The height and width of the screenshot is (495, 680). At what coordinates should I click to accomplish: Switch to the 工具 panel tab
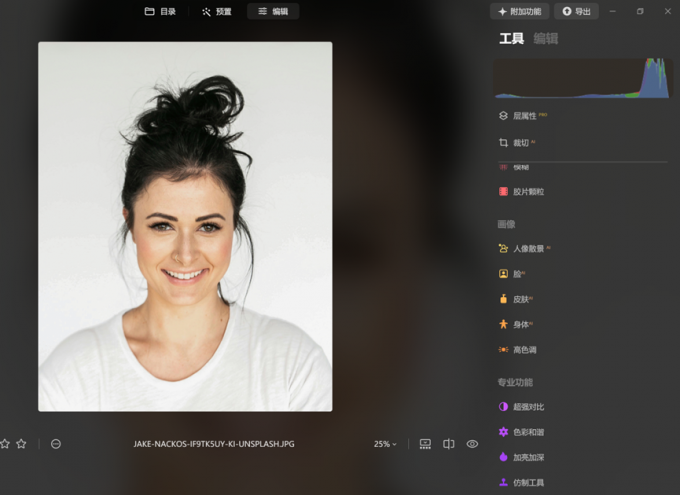pos(511,39)
